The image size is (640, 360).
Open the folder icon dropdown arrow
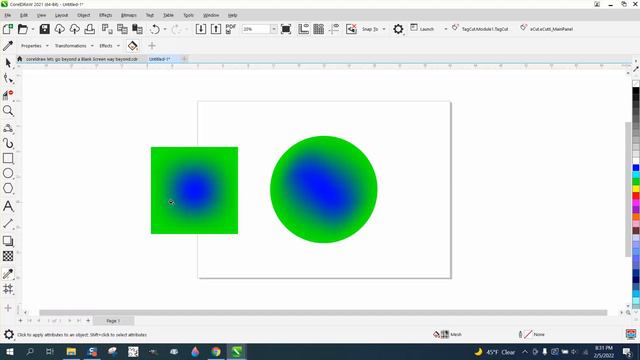click(x=33, y=29)
